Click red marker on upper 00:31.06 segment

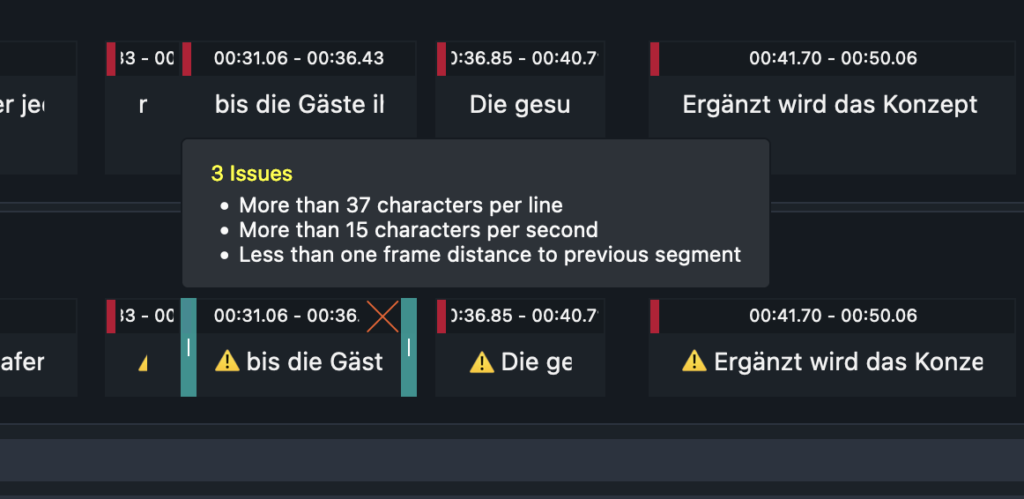(186, 59)
